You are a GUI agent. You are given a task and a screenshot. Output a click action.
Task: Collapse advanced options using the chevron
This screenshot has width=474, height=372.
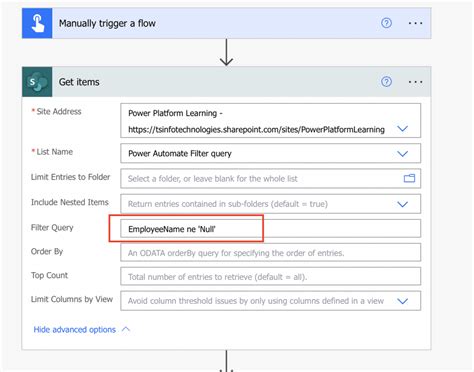126,329
